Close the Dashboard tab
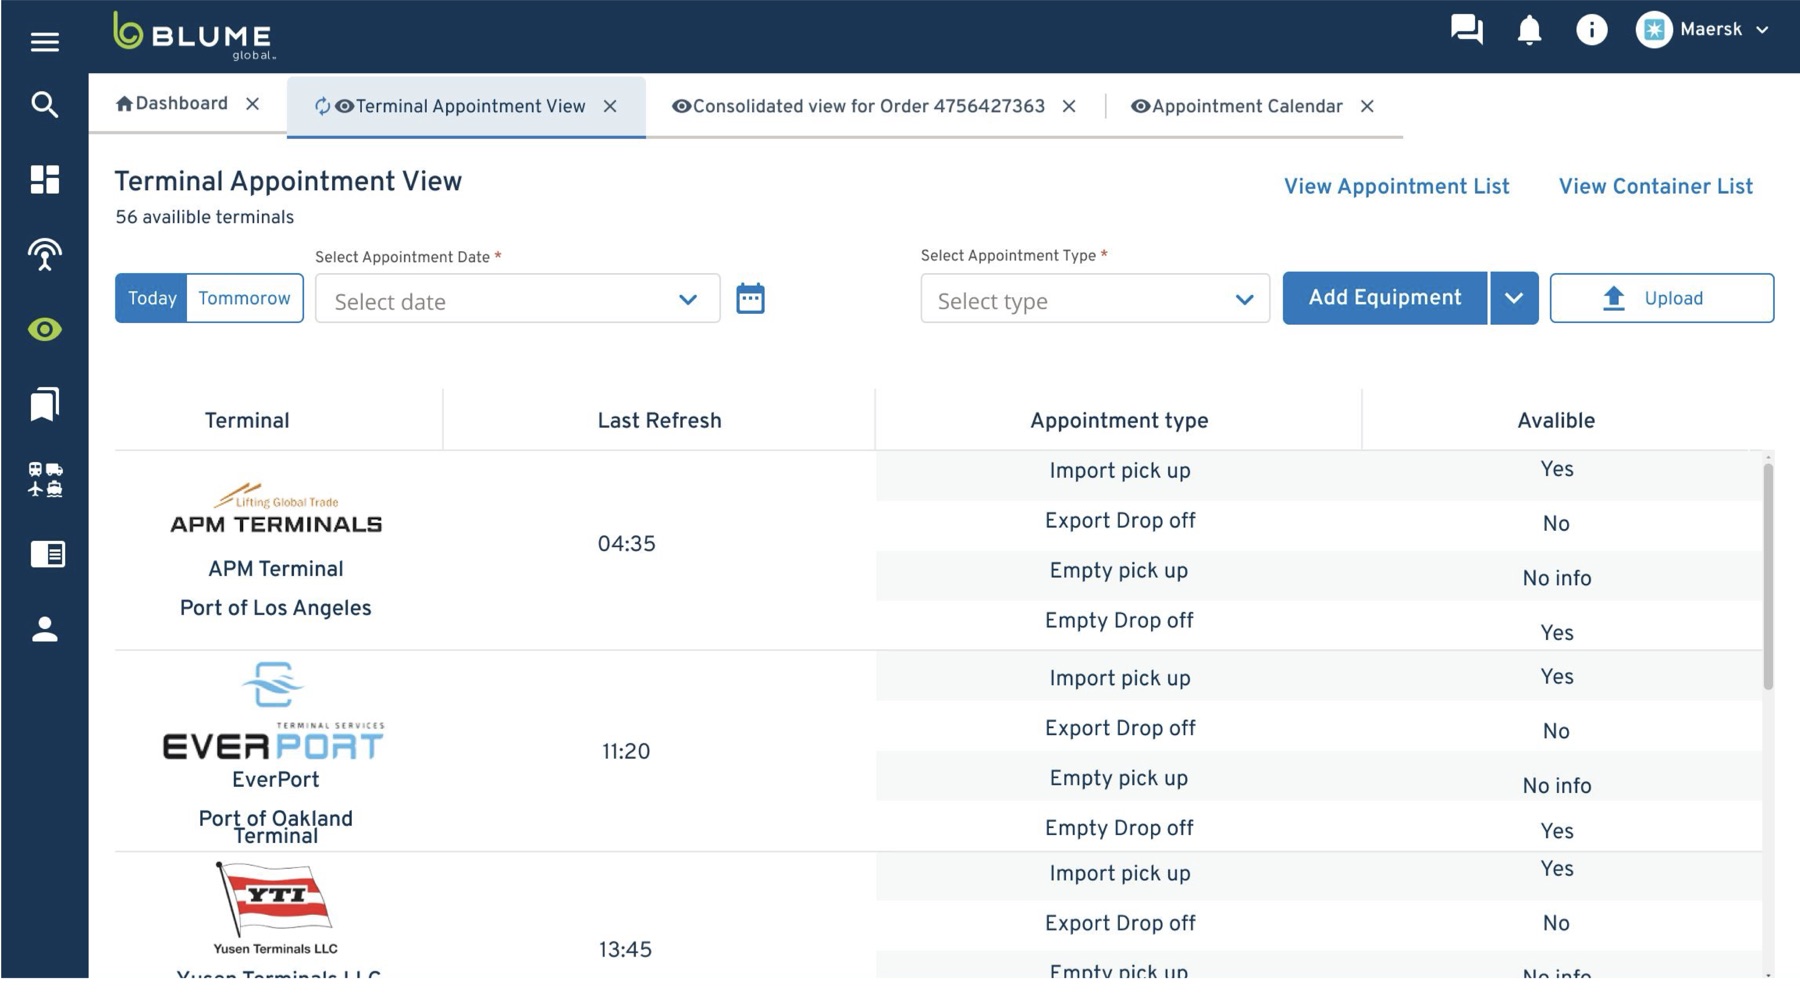Image resolution: width=1800 pixels, height=994 pixels. tap(253, 104)
